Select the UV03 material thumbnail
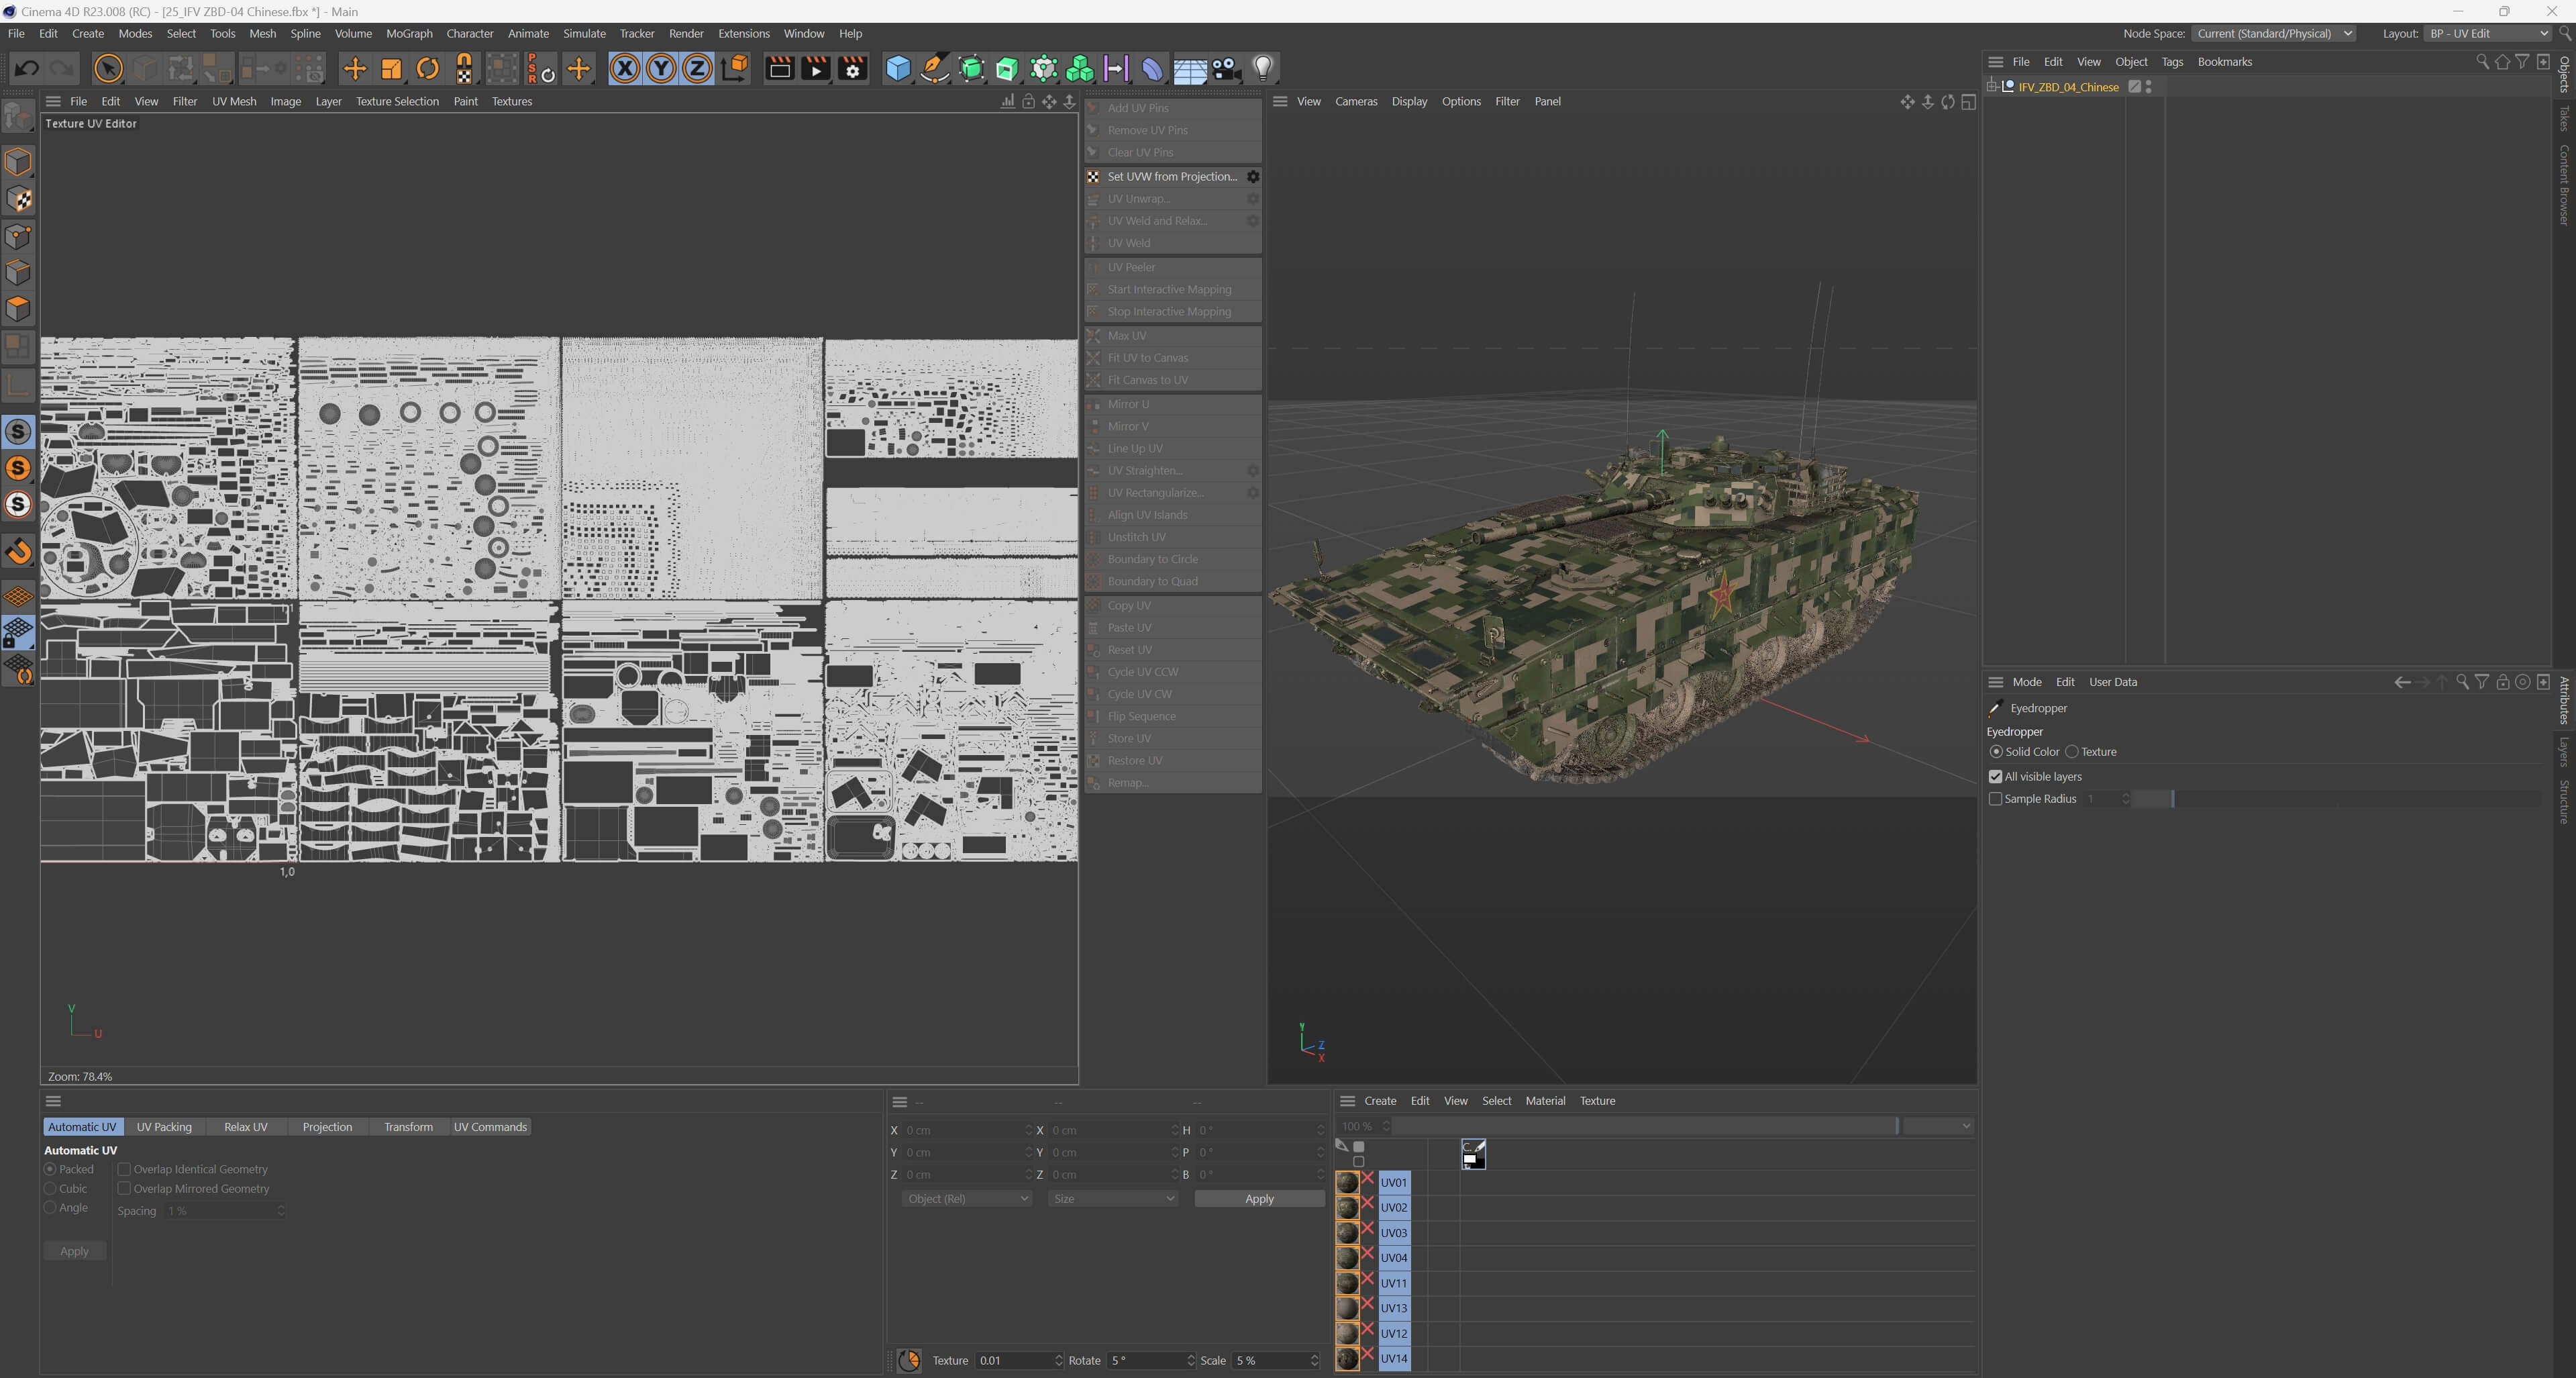This screenshot has height=1378, width=2576. pyautogui.click(x=1347, y=1233)
